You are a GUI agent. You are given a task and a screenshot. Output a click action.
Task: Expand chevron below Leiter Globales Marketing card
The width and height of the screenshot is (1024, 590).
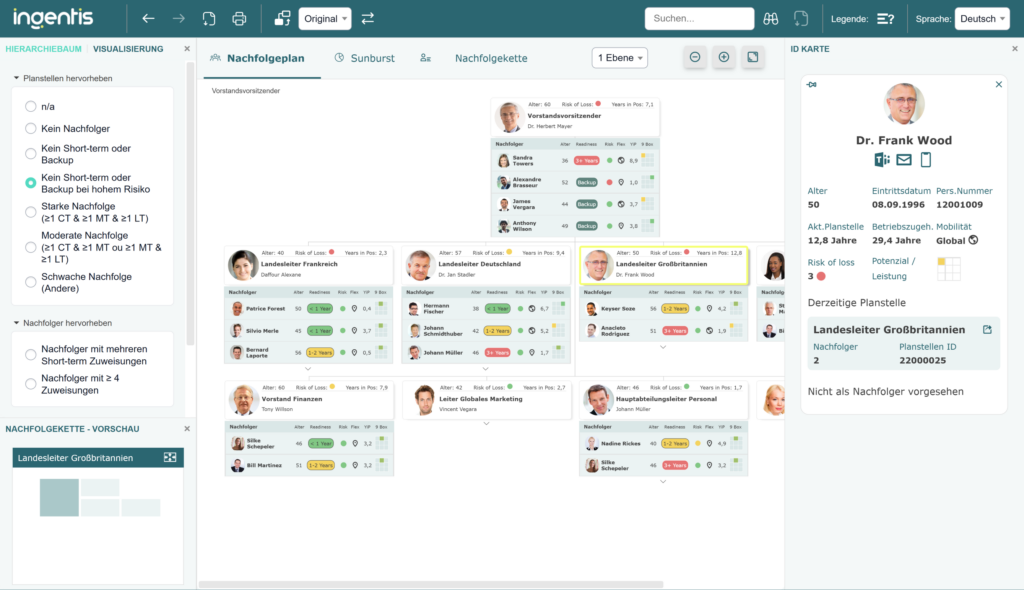click(x=486, y=423)
